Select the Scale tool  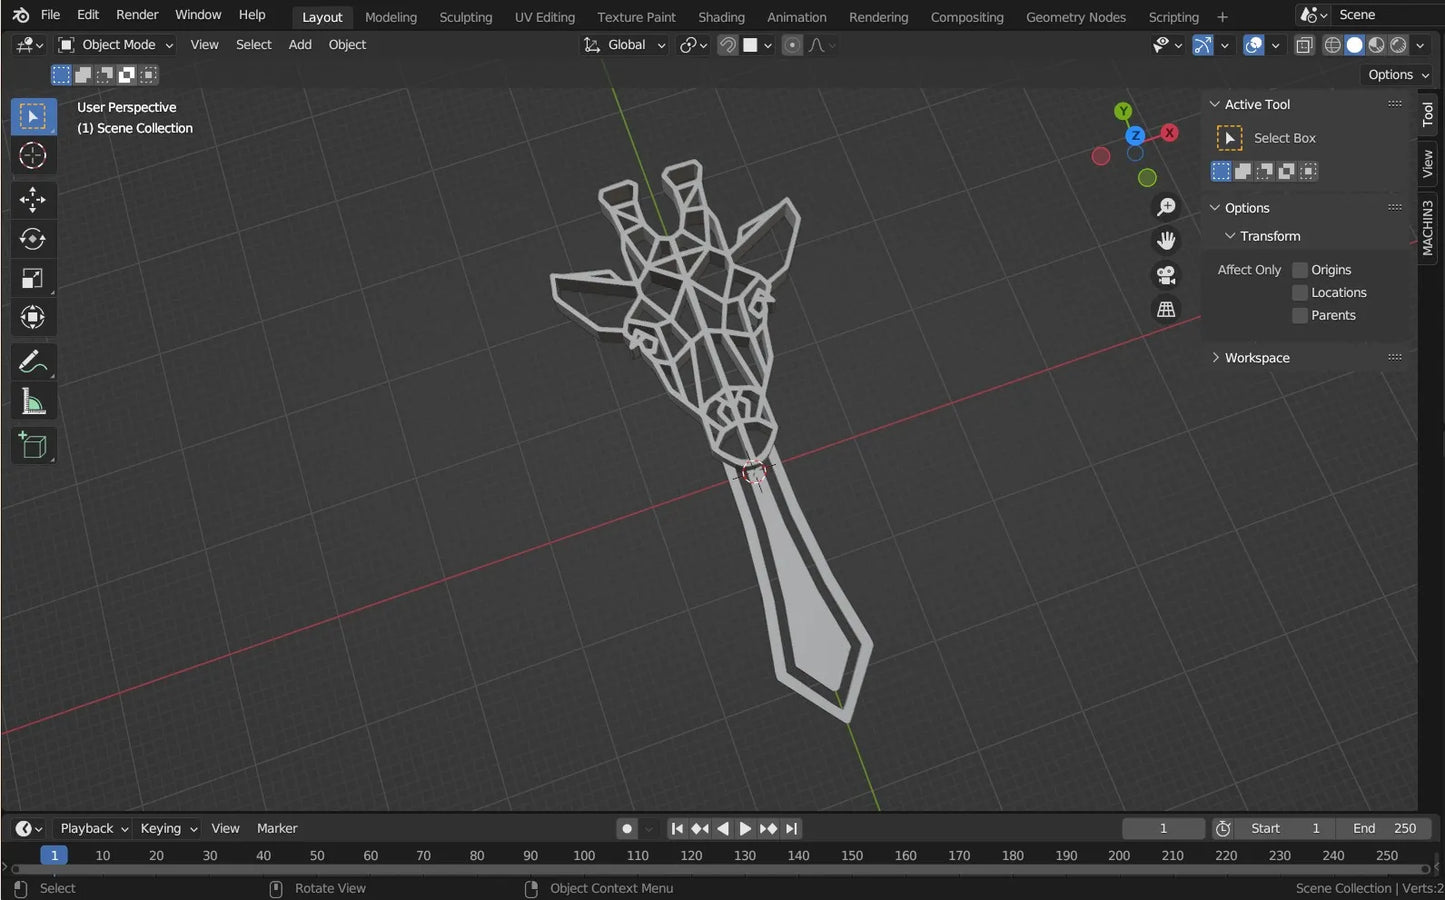[33, 279]
